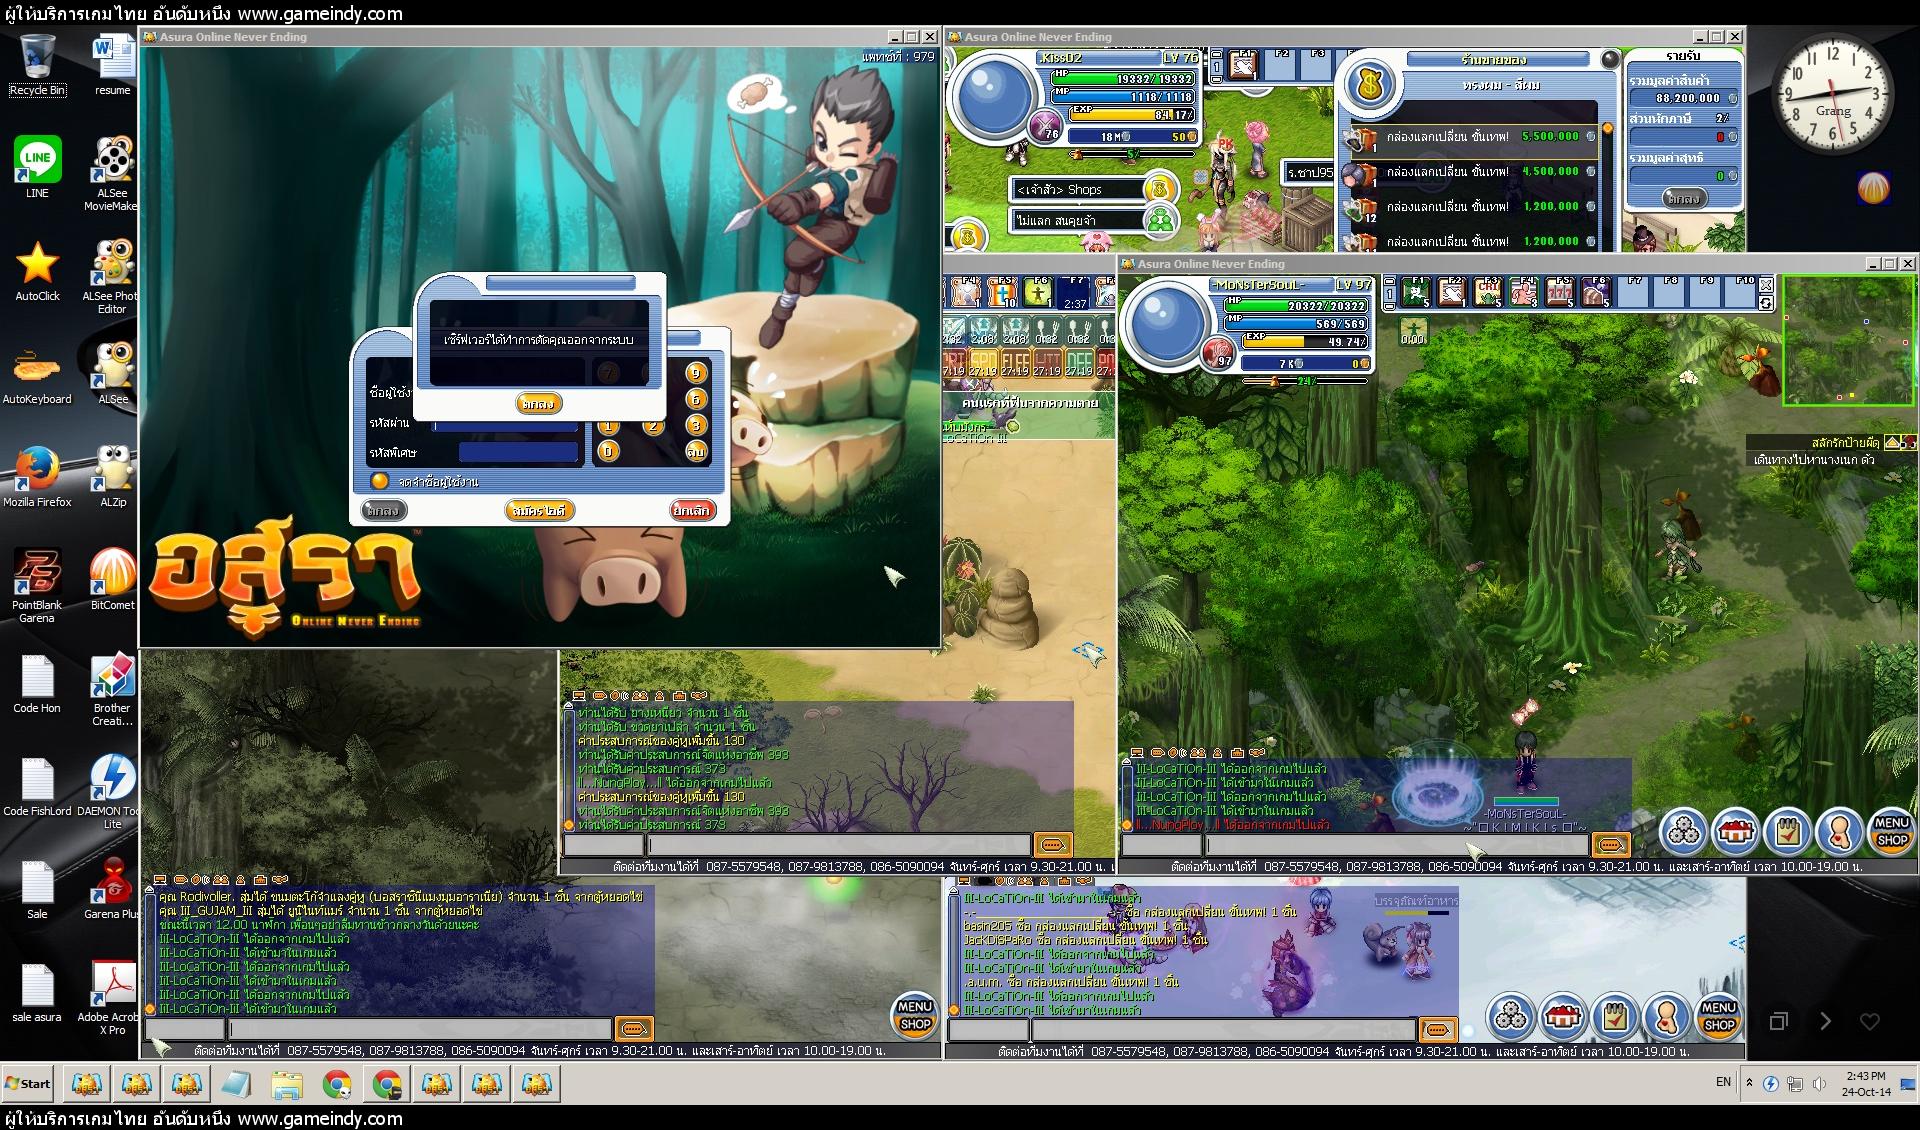Click the grey ตกลง button on the login form
The width and height of the screenshot is (1920, 1130).
tap(382, 510)
